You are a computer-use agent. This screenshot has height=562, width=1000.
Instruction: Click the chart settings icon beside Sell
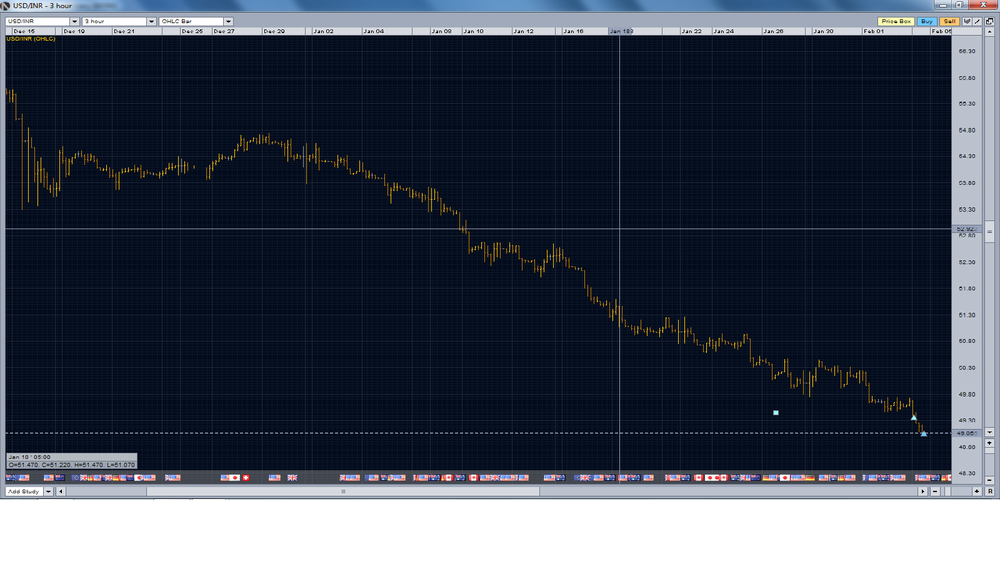click(x=967, y=21)
